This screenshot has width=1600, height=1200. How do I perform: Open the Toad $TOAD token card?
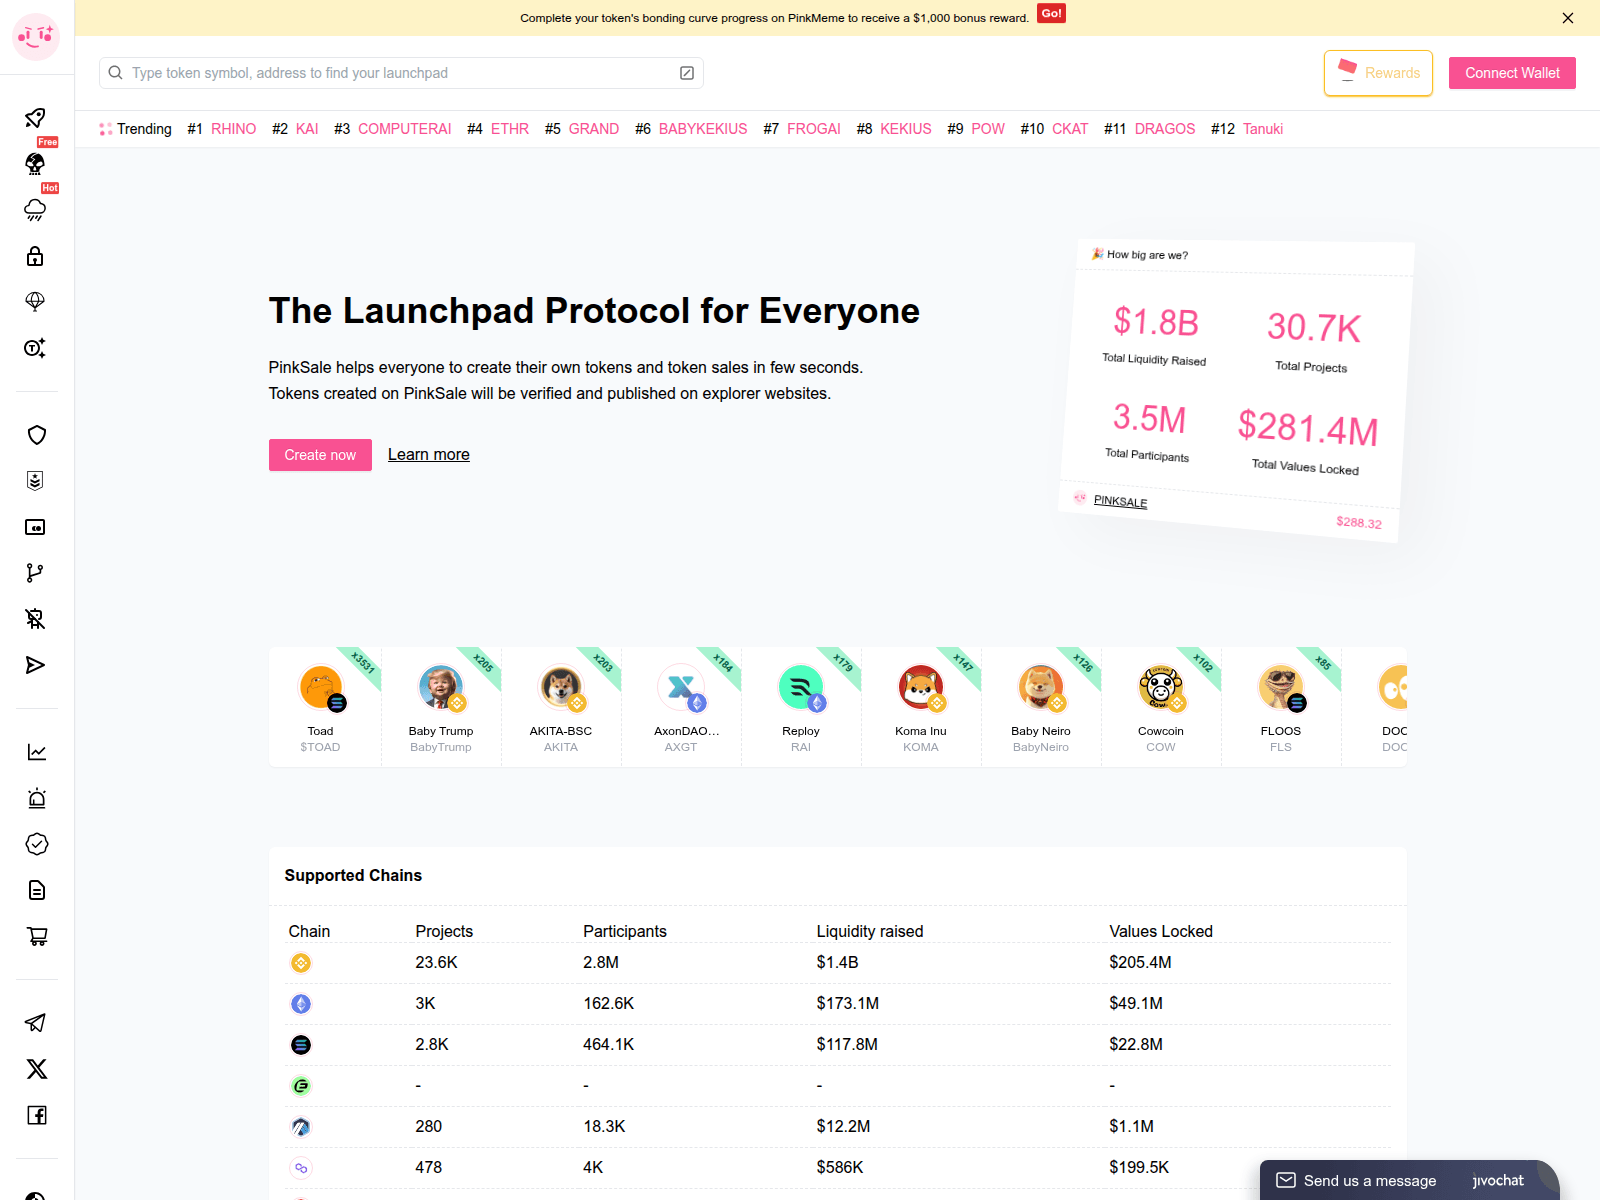coord(321,707)
